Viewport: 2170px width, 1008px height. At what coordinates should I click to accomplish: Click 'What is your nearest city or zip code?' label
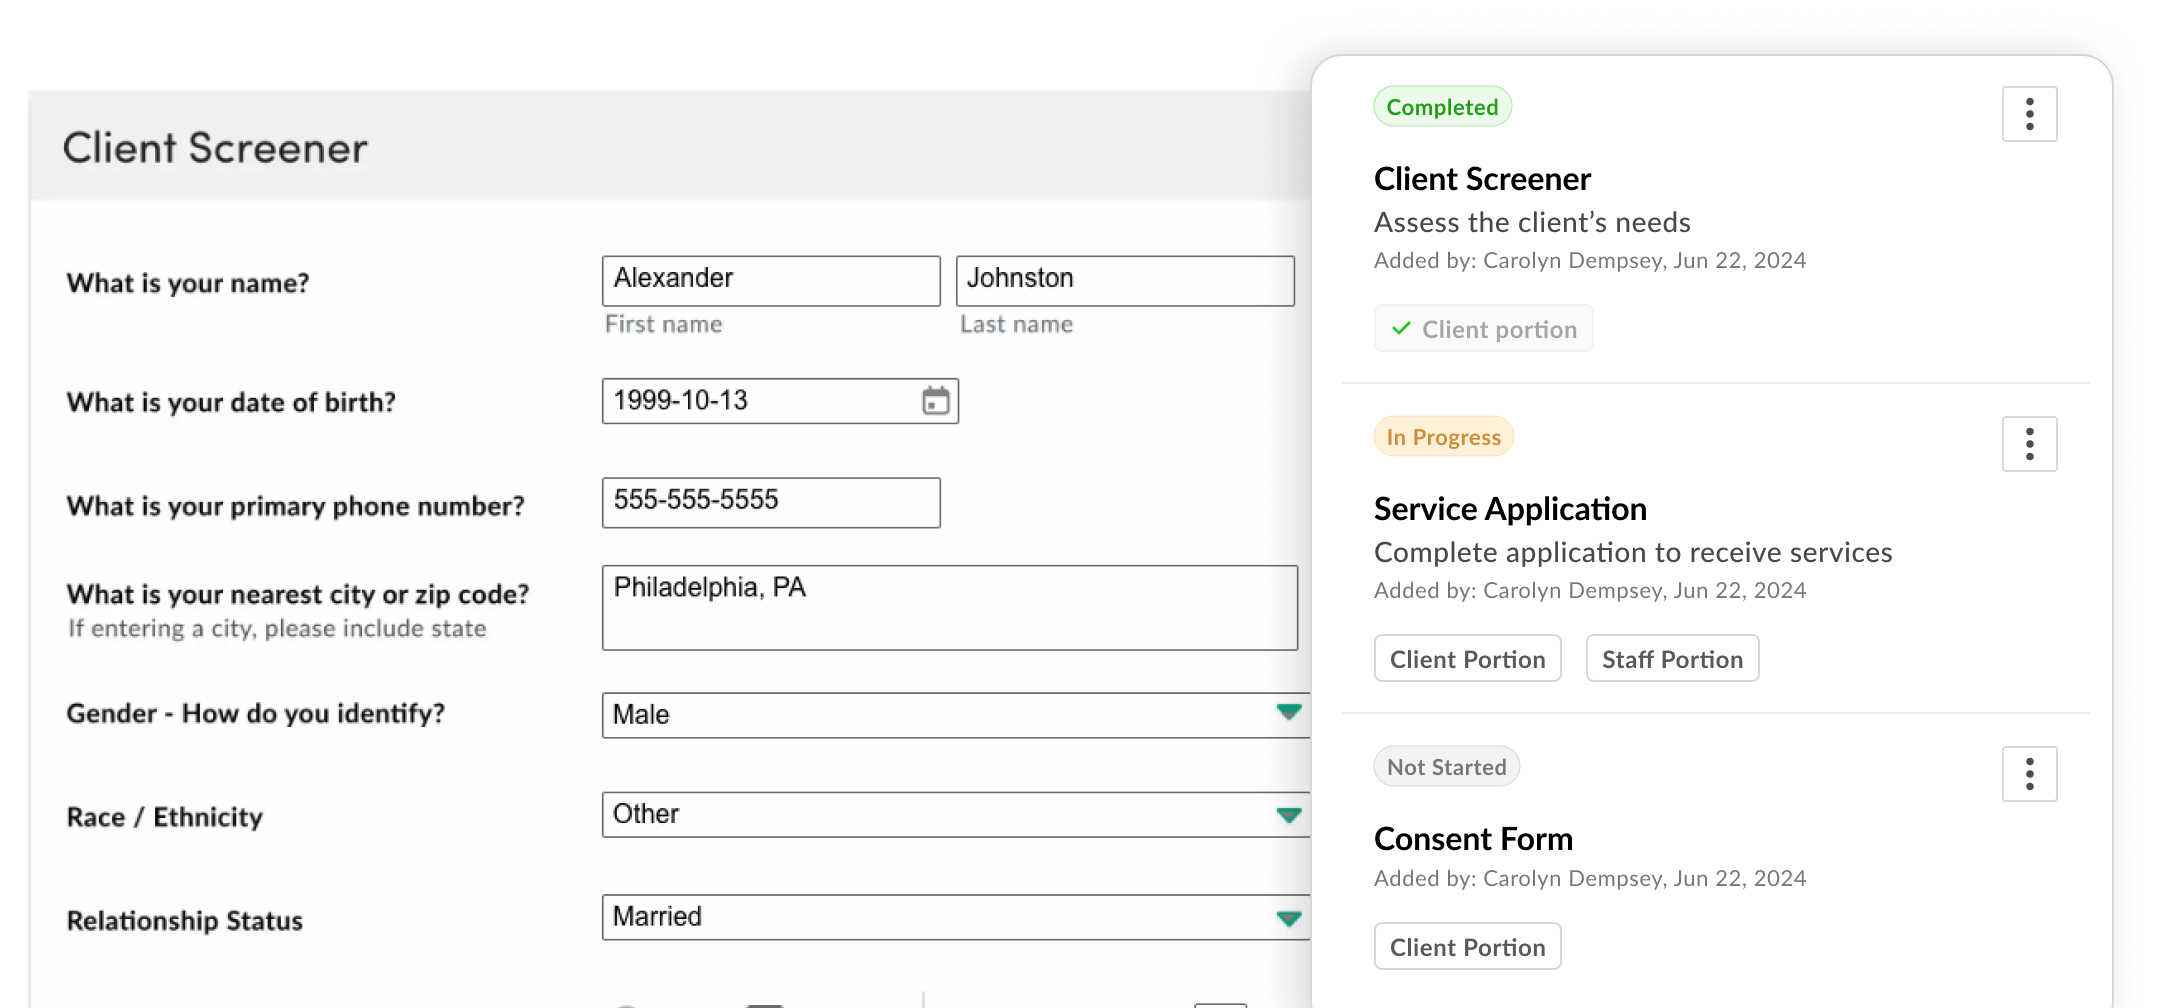point(298,594)
